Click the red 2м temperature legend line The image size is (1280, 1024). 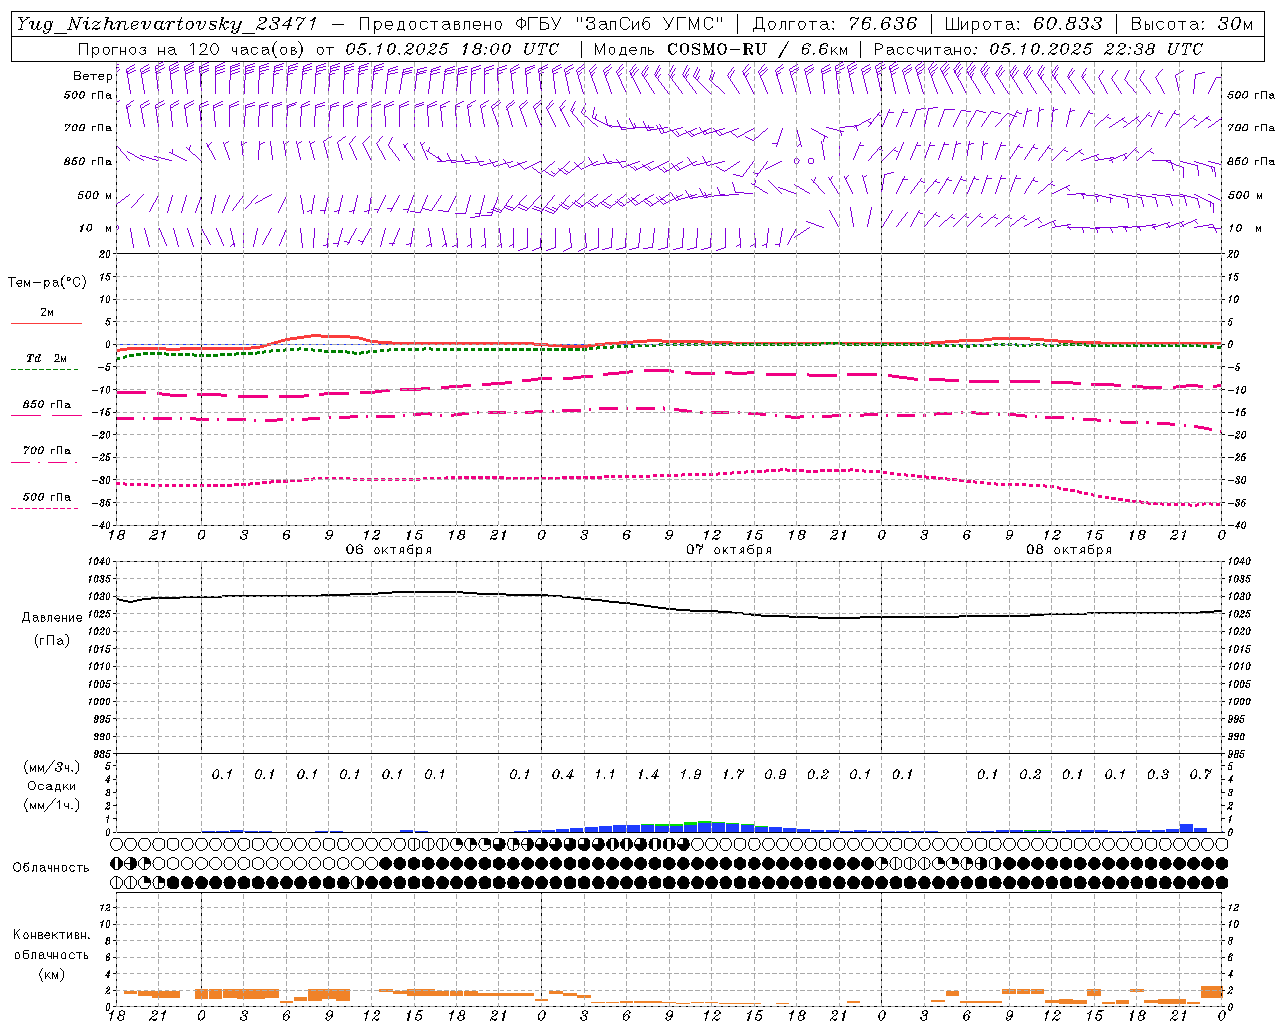46,323
